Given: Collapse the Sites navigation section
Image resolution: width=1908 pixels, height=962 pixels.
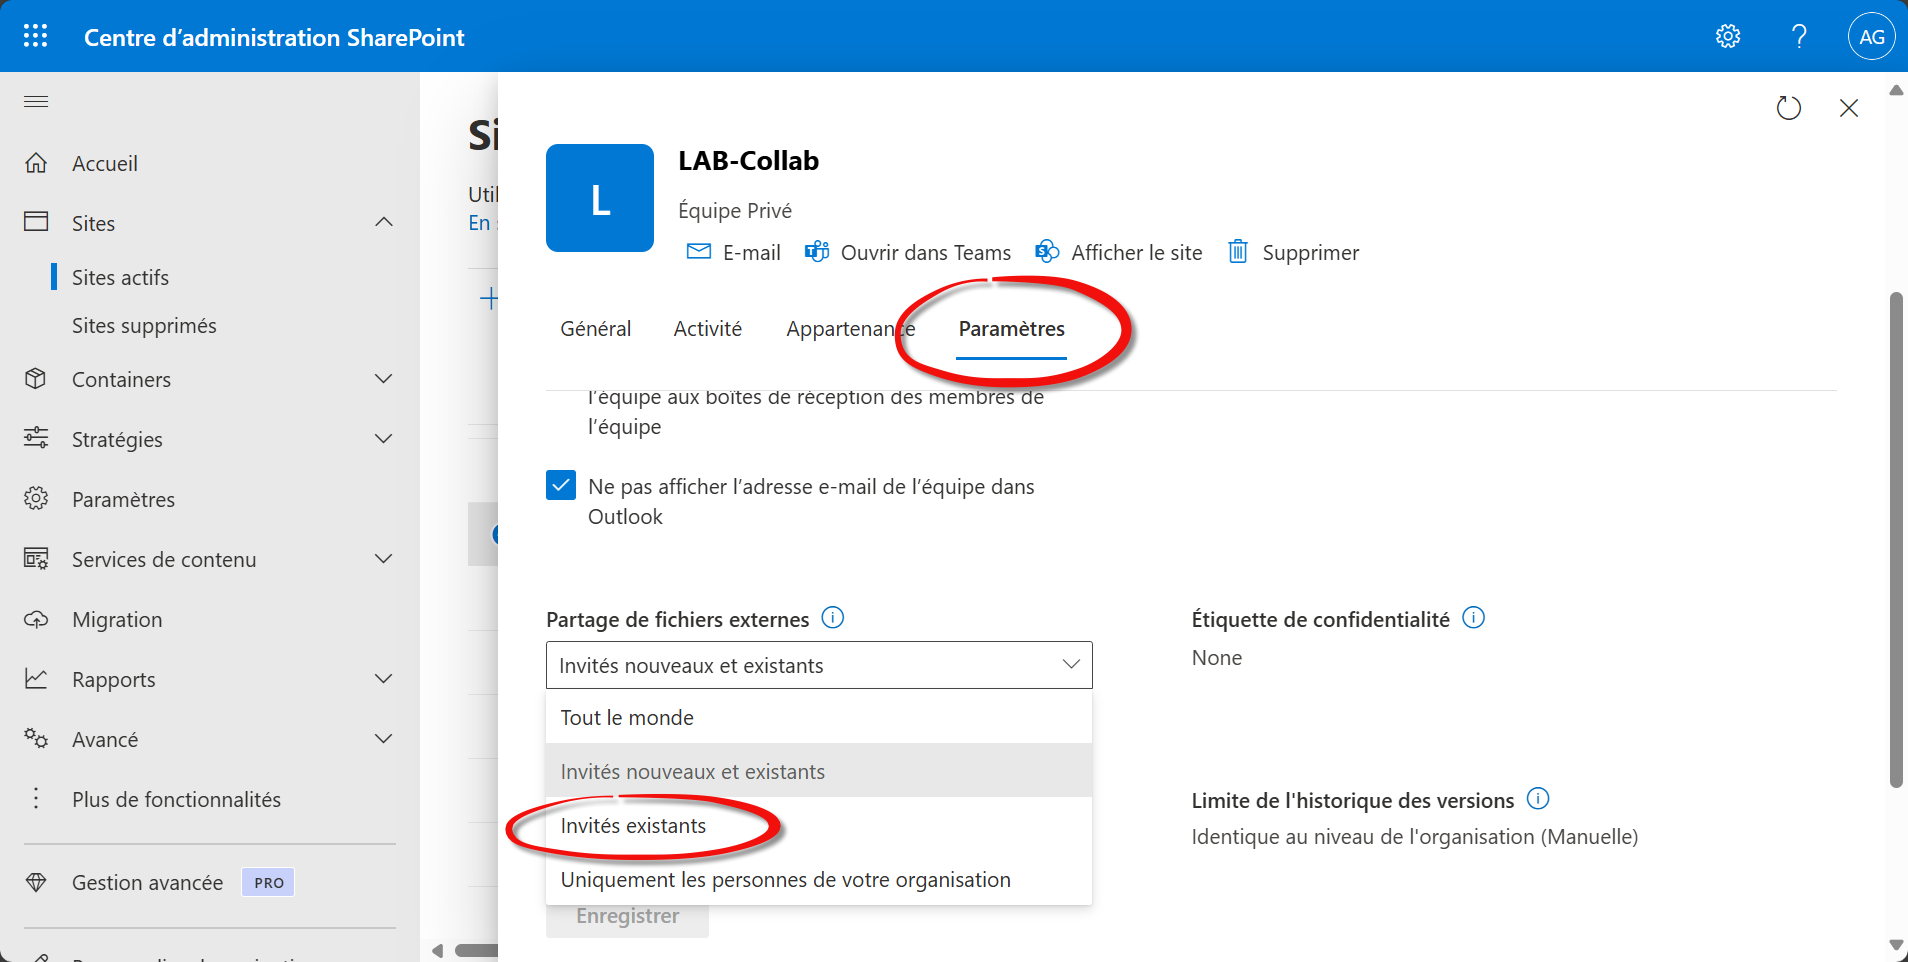Looking at the screenshot, I should [384, 222].
